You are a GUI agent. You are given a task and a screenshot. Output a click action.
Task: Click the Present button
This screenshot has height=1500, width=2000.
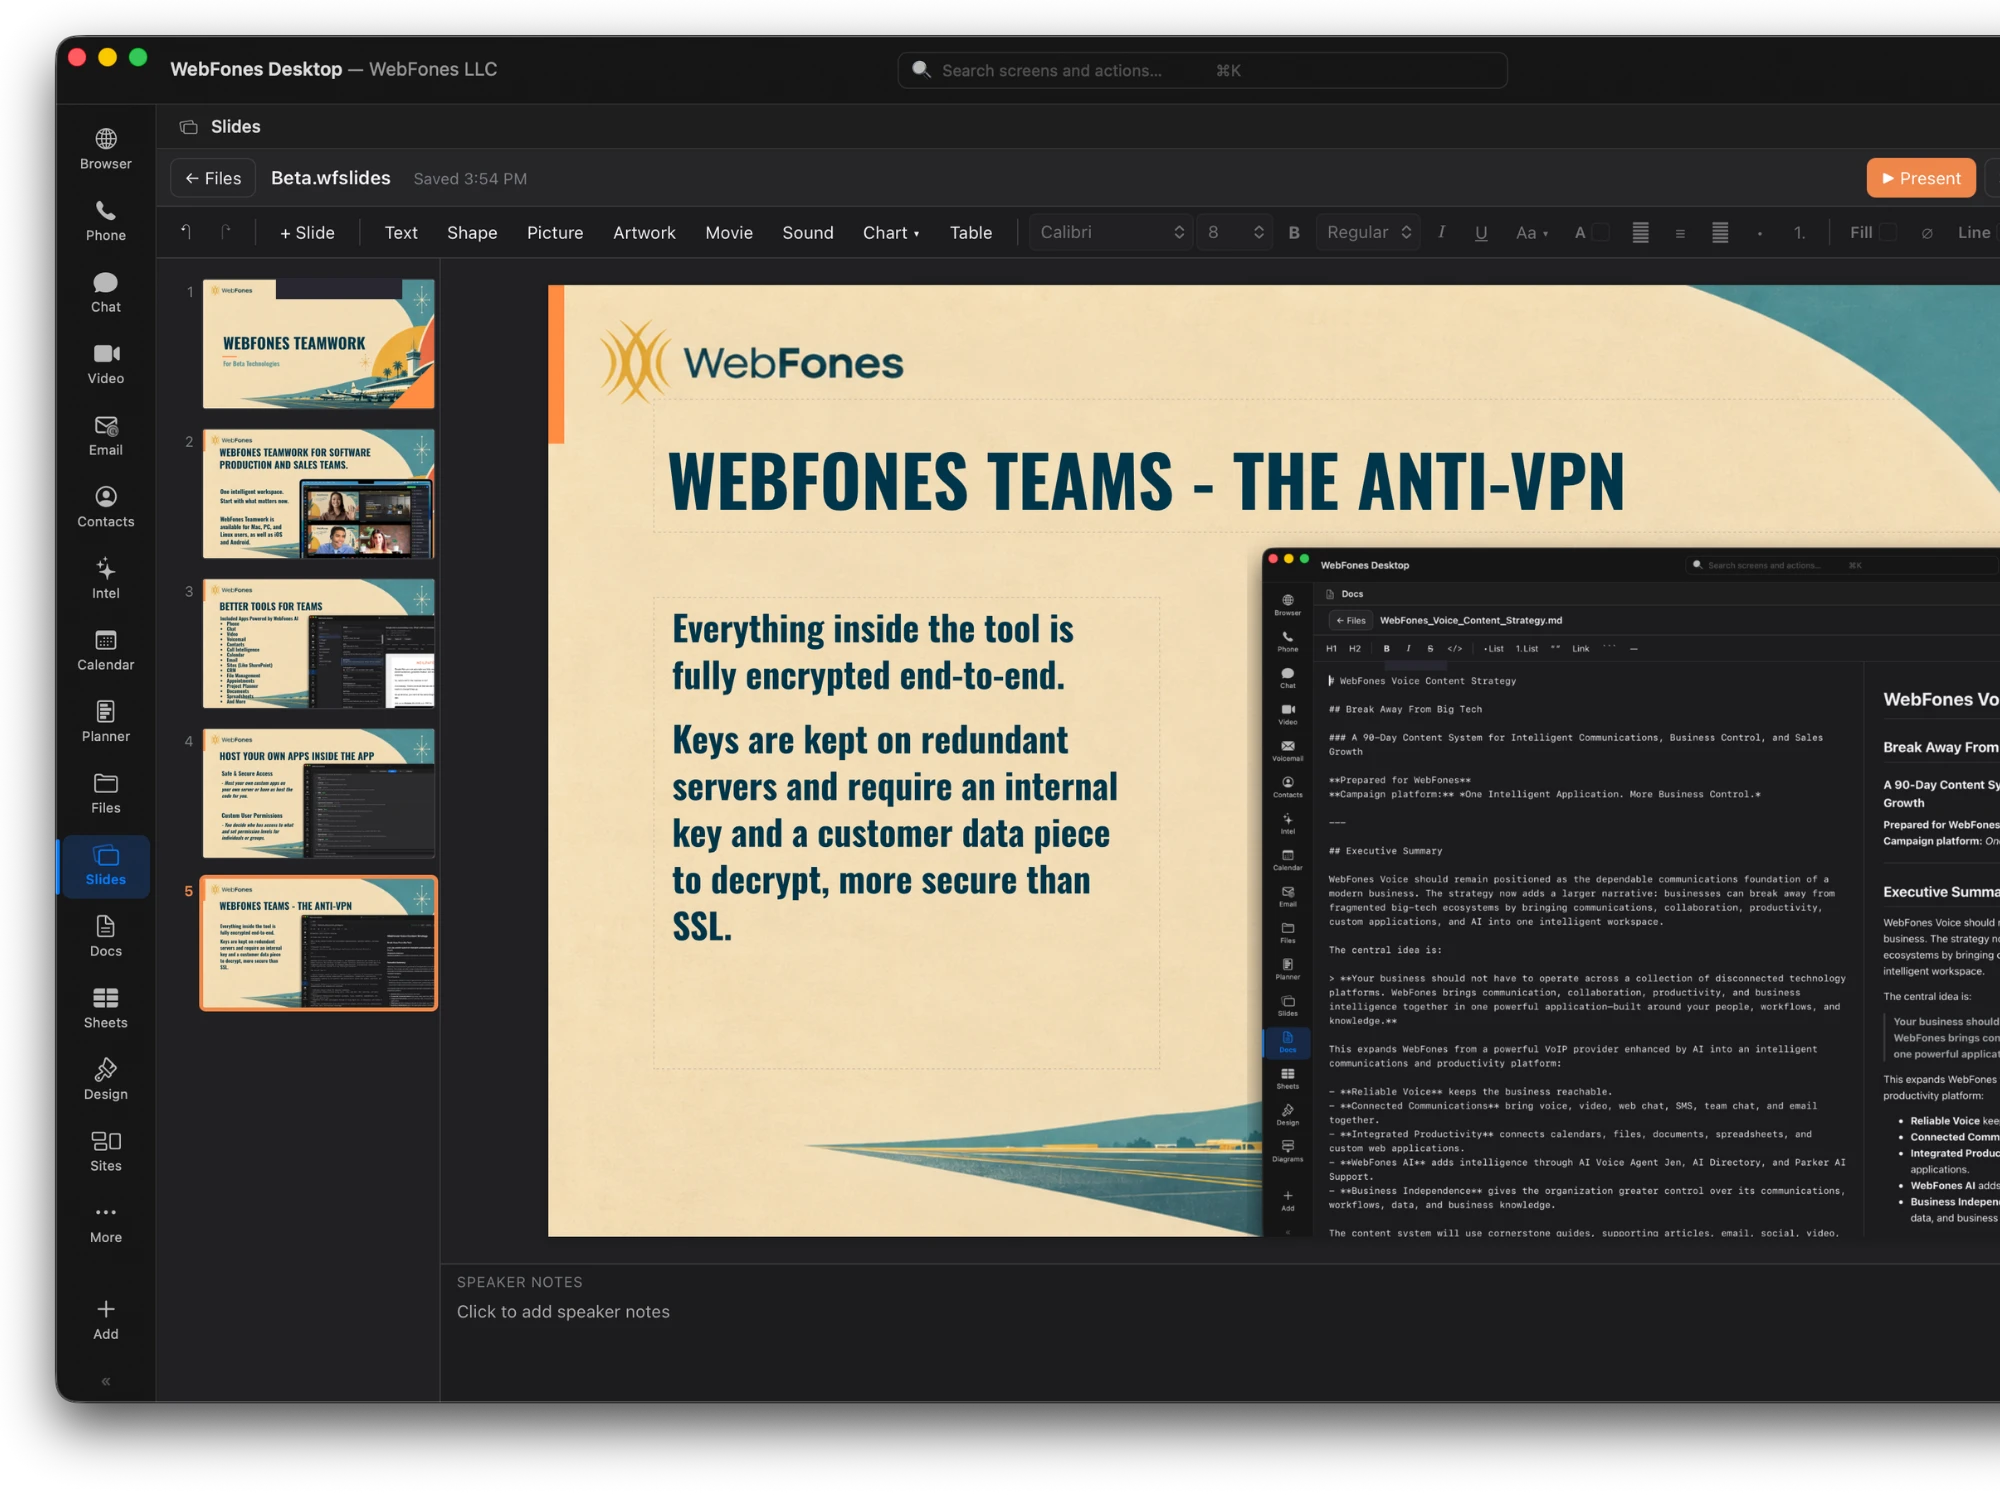tap(1920, 178)
